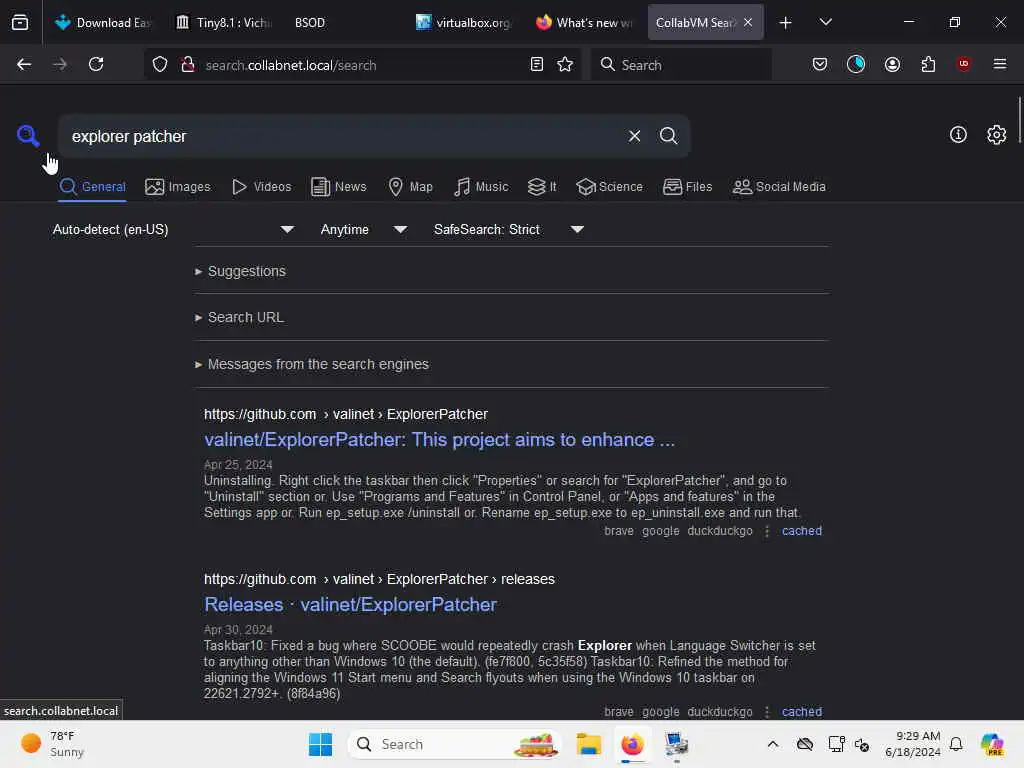Click the explorer patcher query input
Viewport: 1024px width, 768px height.
340,136
